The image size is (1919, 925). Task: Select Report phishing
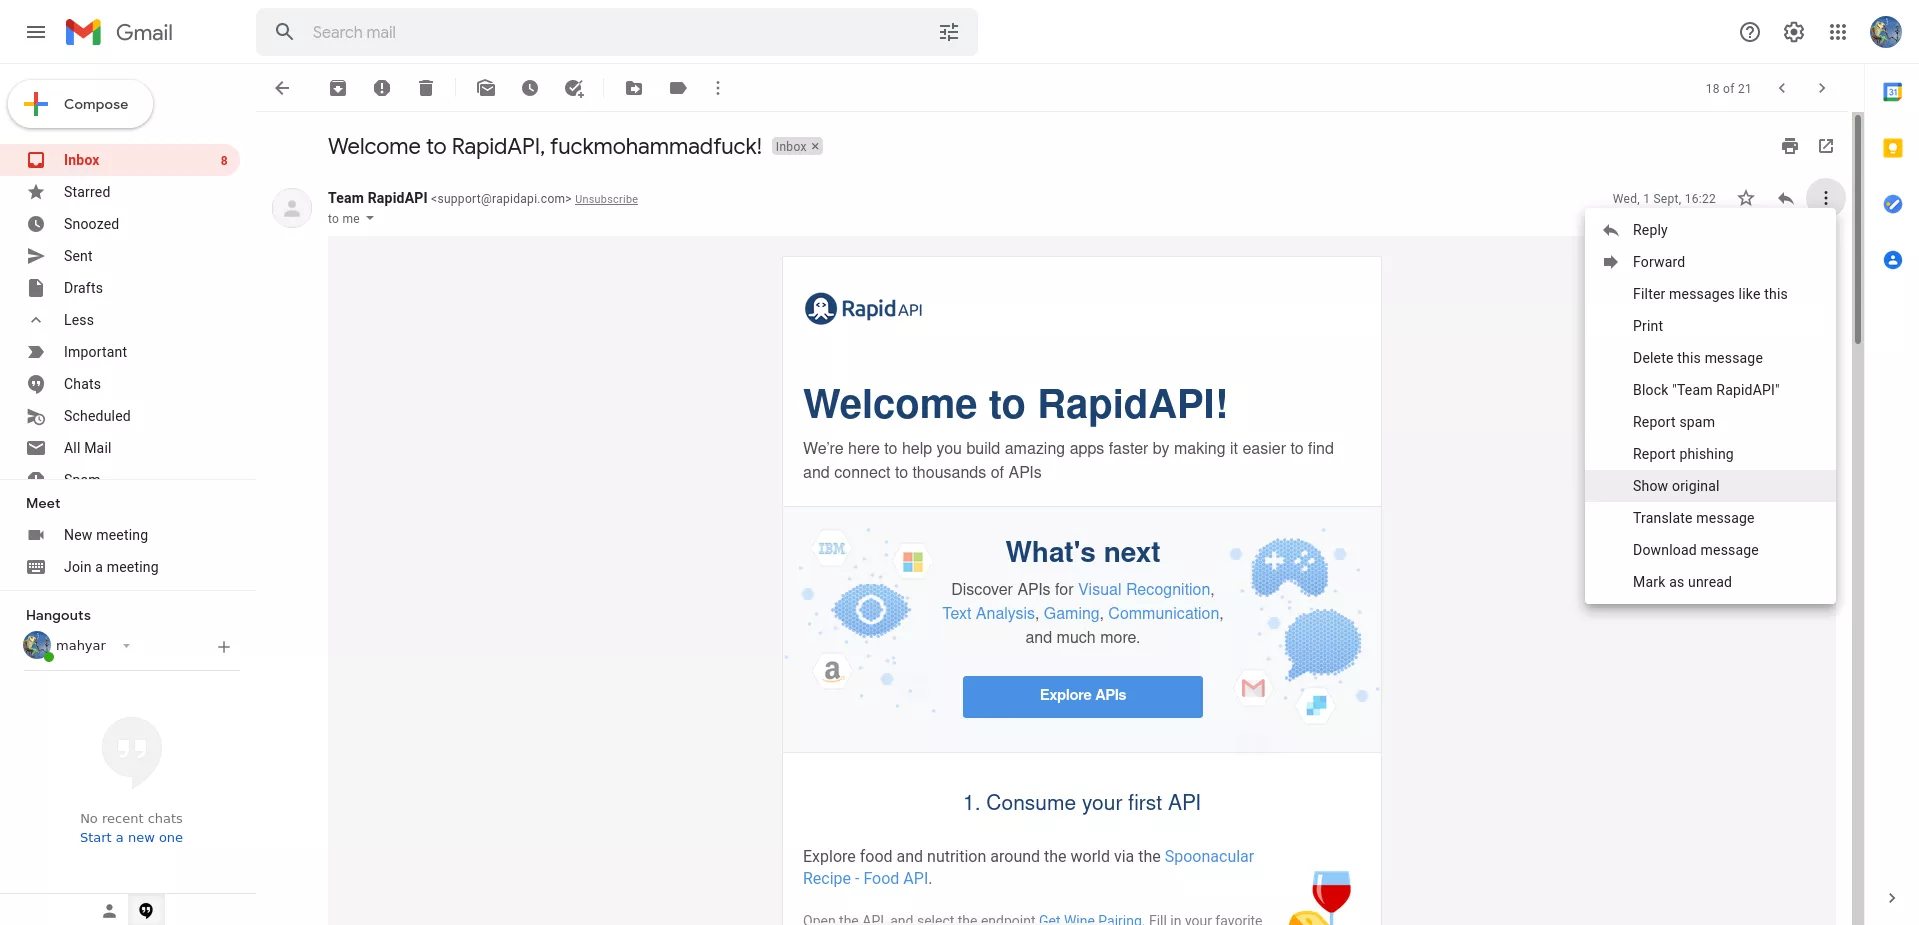point(1710,454)
